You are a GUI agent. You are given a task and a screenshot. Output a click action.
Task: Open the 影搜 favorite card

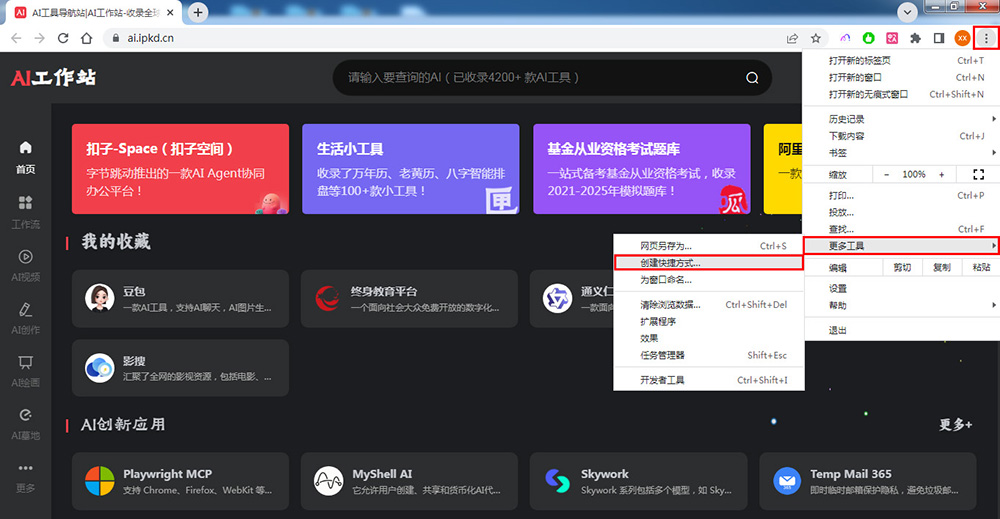180,368
